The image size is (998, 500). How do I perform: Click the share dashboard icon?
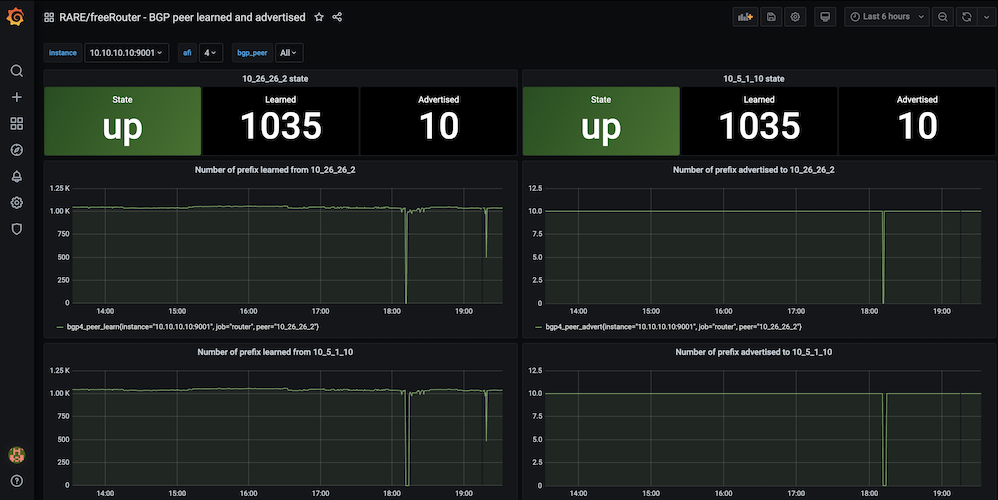[337, 17]
